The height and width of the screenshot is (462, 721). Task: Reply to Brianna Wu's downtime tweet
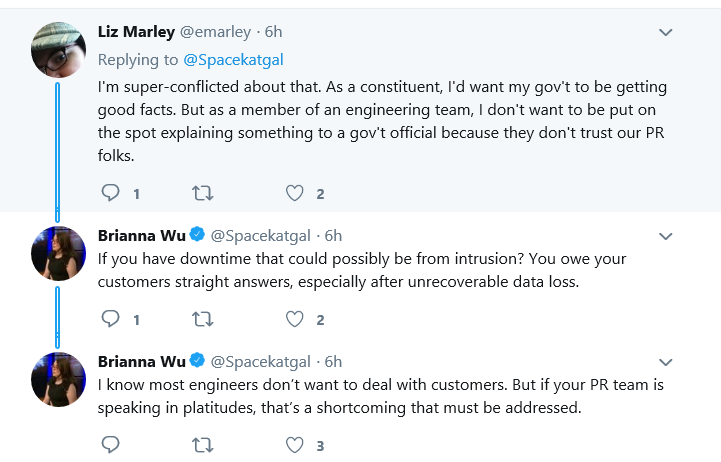tap(110, 319)
